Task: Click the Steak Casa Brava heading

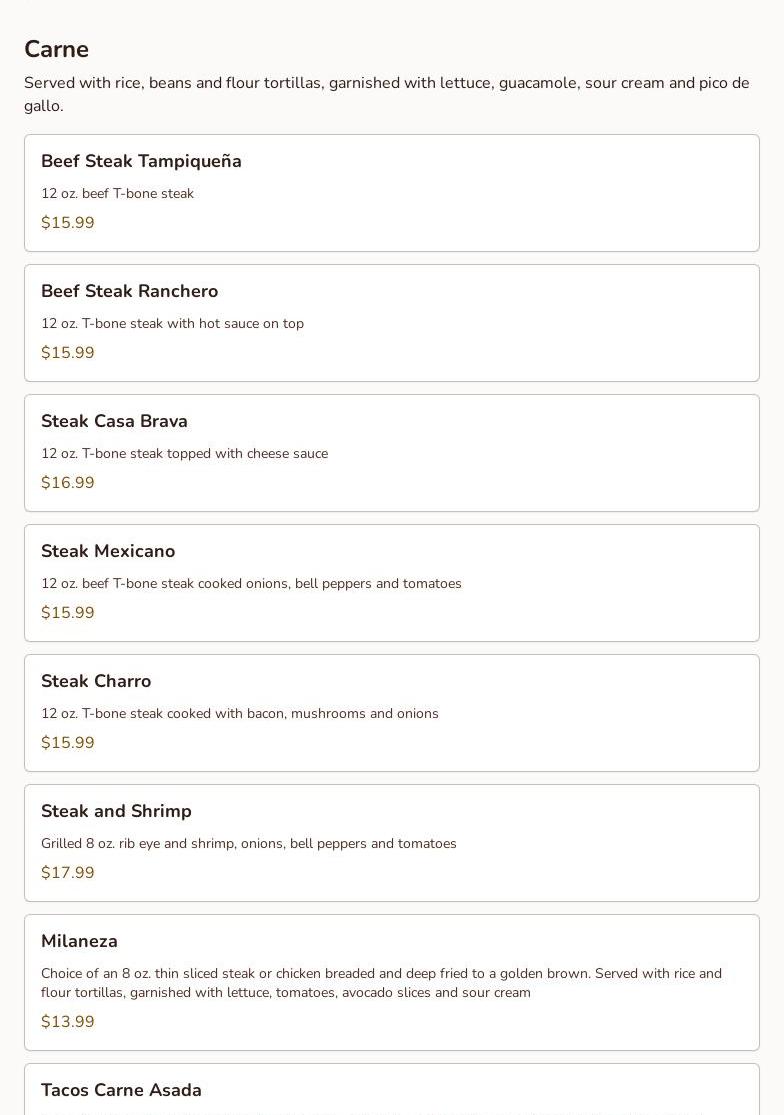Action: 114,422
